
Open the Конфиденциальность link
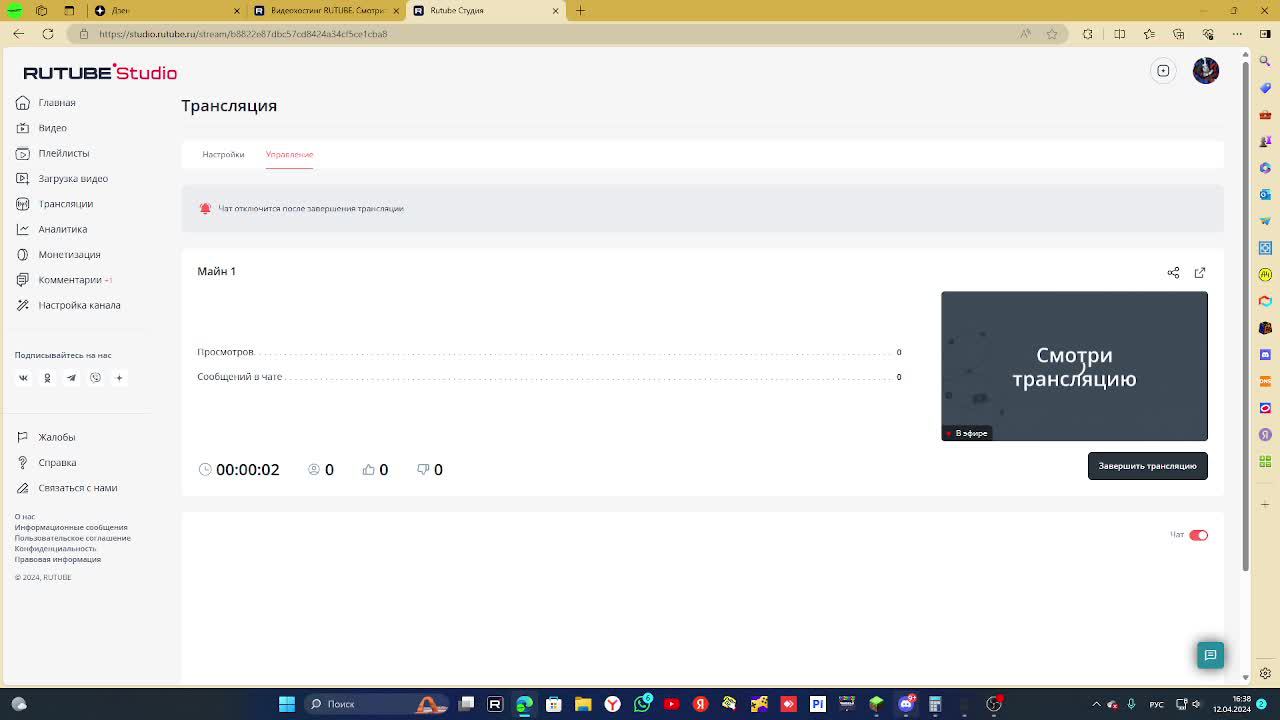click(55, 549)
